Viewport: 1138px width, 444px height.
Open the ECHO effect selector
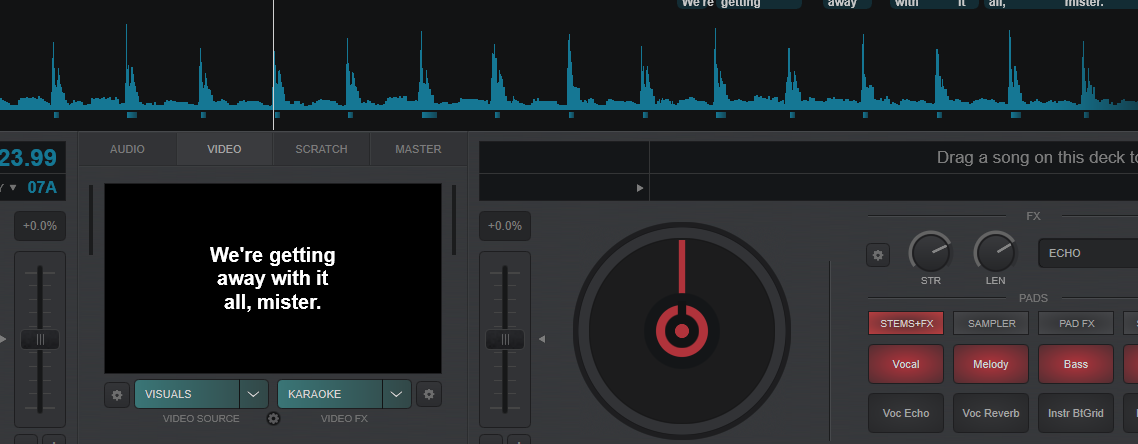coord(1087,254)
